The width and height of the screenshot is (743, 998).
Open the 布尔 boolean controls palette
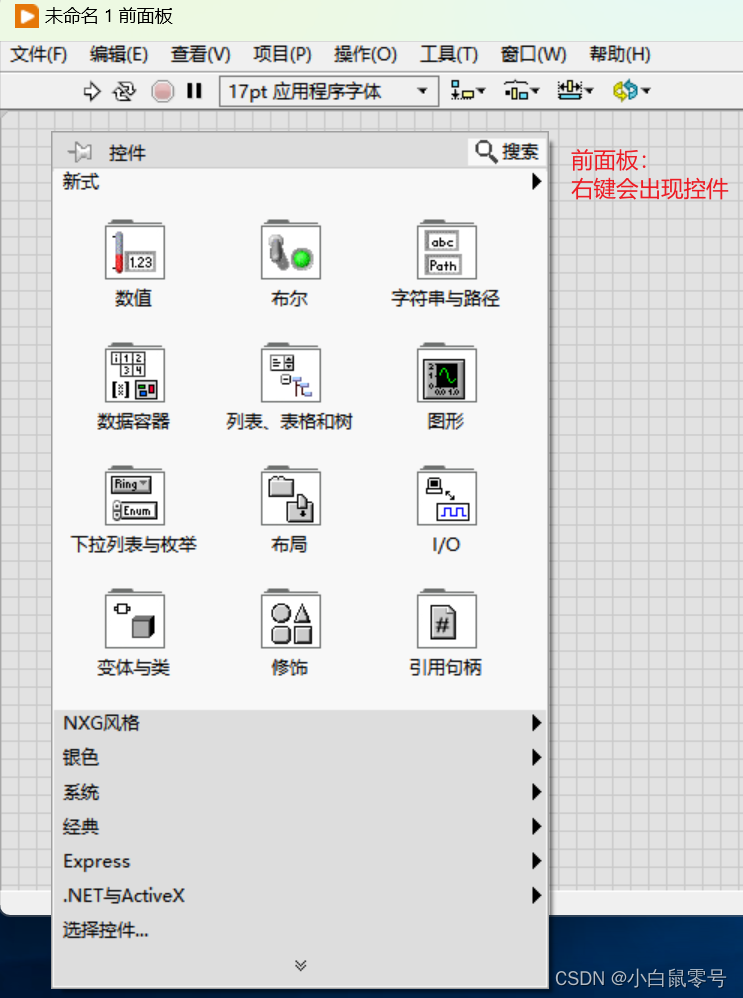[x=290, y=250]
